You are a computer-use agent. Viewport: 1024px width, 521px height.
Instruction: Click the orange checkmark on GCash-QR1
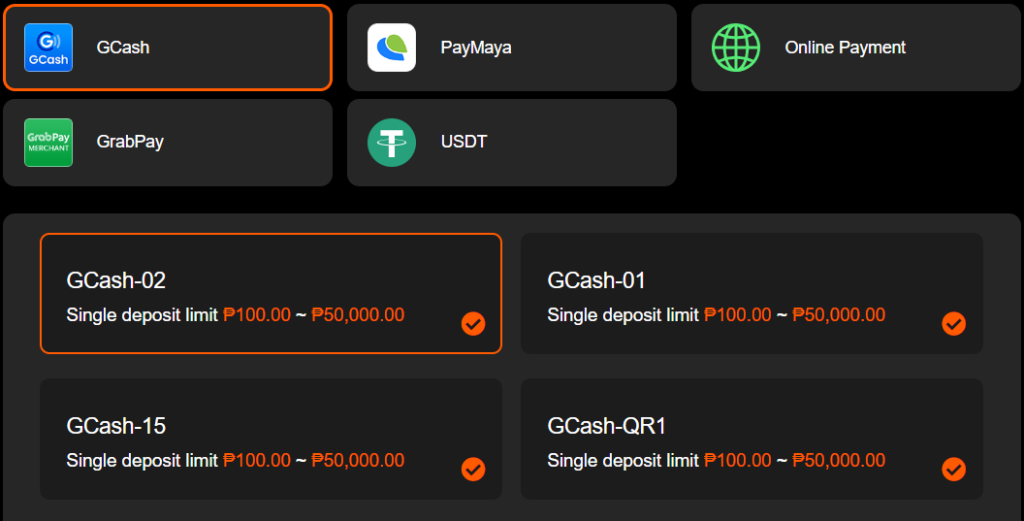[953, 469]
